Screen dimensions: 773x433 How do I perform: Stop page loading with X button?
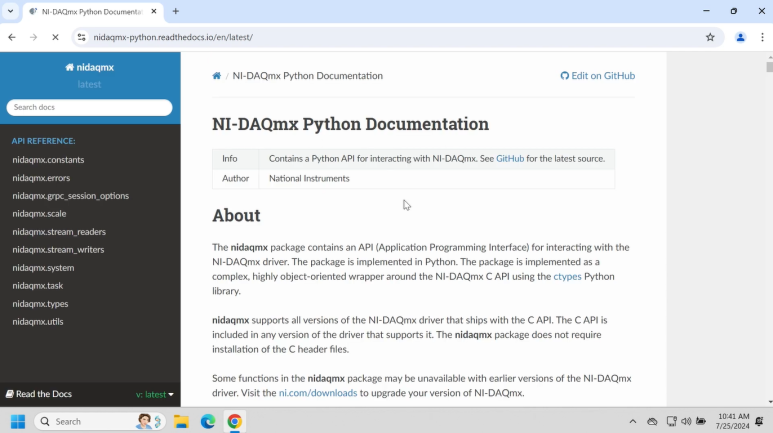click(55, 37)
